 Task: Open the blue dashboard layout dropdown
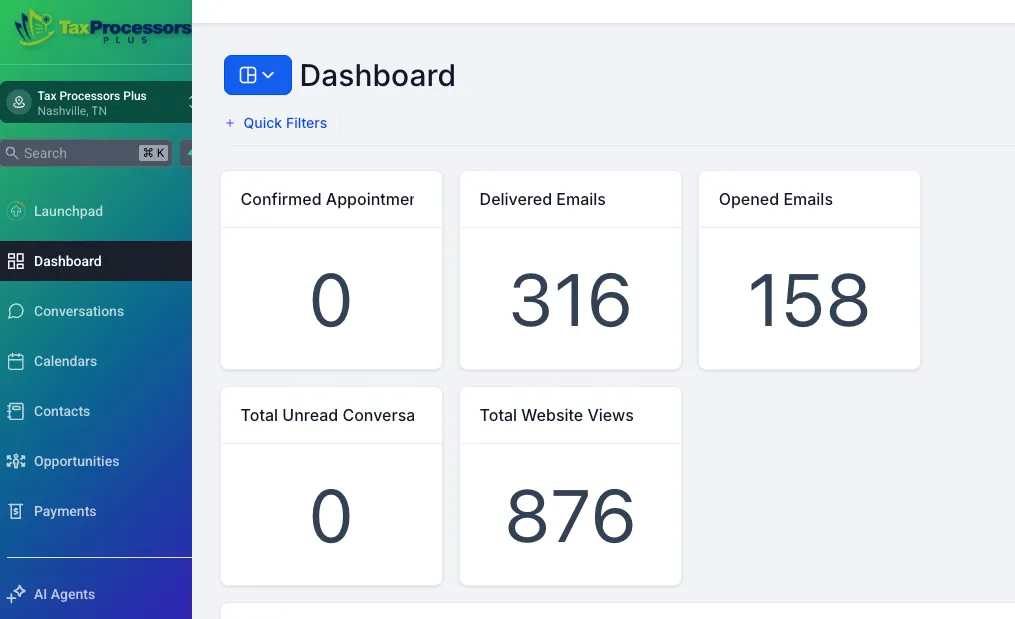[x=258, y=75]
